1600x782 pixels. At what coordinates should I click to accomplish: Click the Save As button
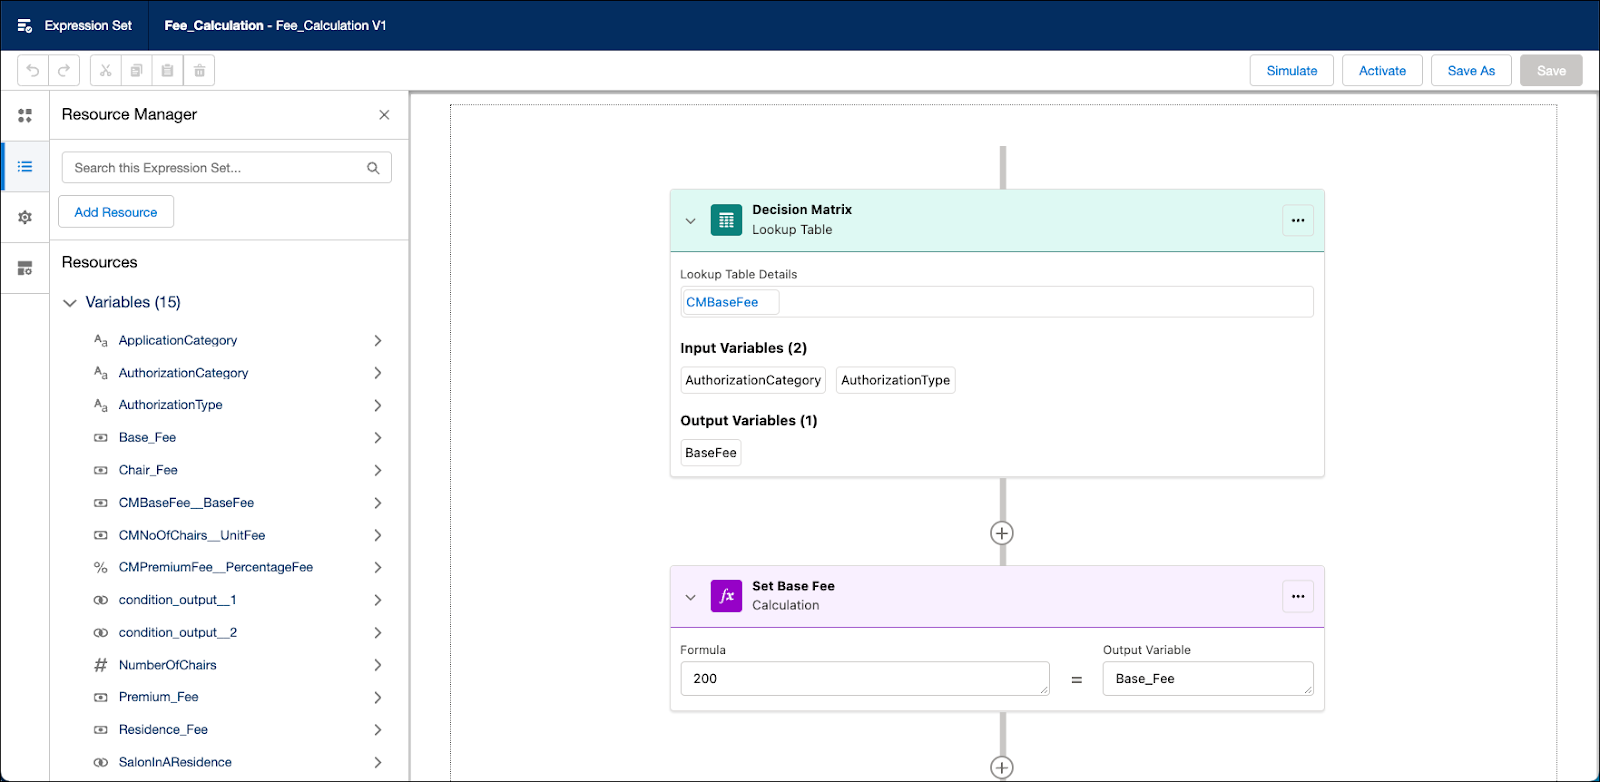click(x=1471, y=71)
